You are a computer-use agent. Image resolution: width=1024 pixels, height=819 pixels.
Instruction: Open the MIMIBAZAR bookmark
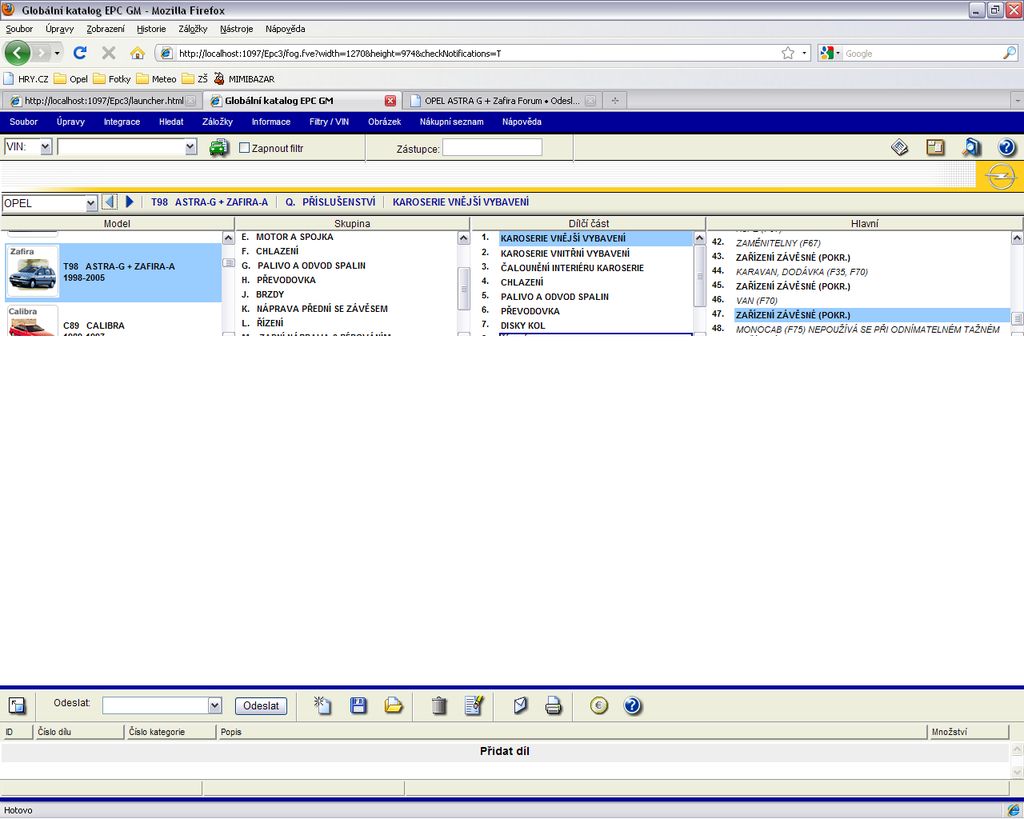click(x=244, y=79)
